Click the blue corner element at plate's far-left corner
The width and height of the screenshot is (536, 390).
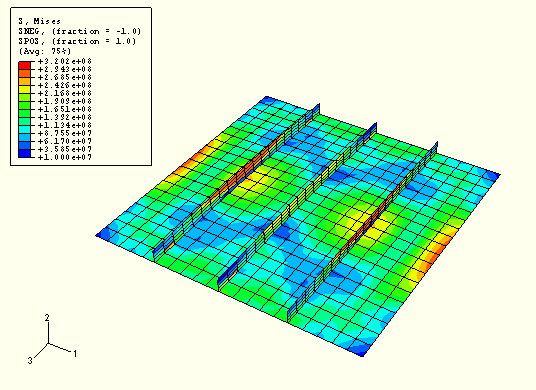pyautogui.click(x=104, y=234)
